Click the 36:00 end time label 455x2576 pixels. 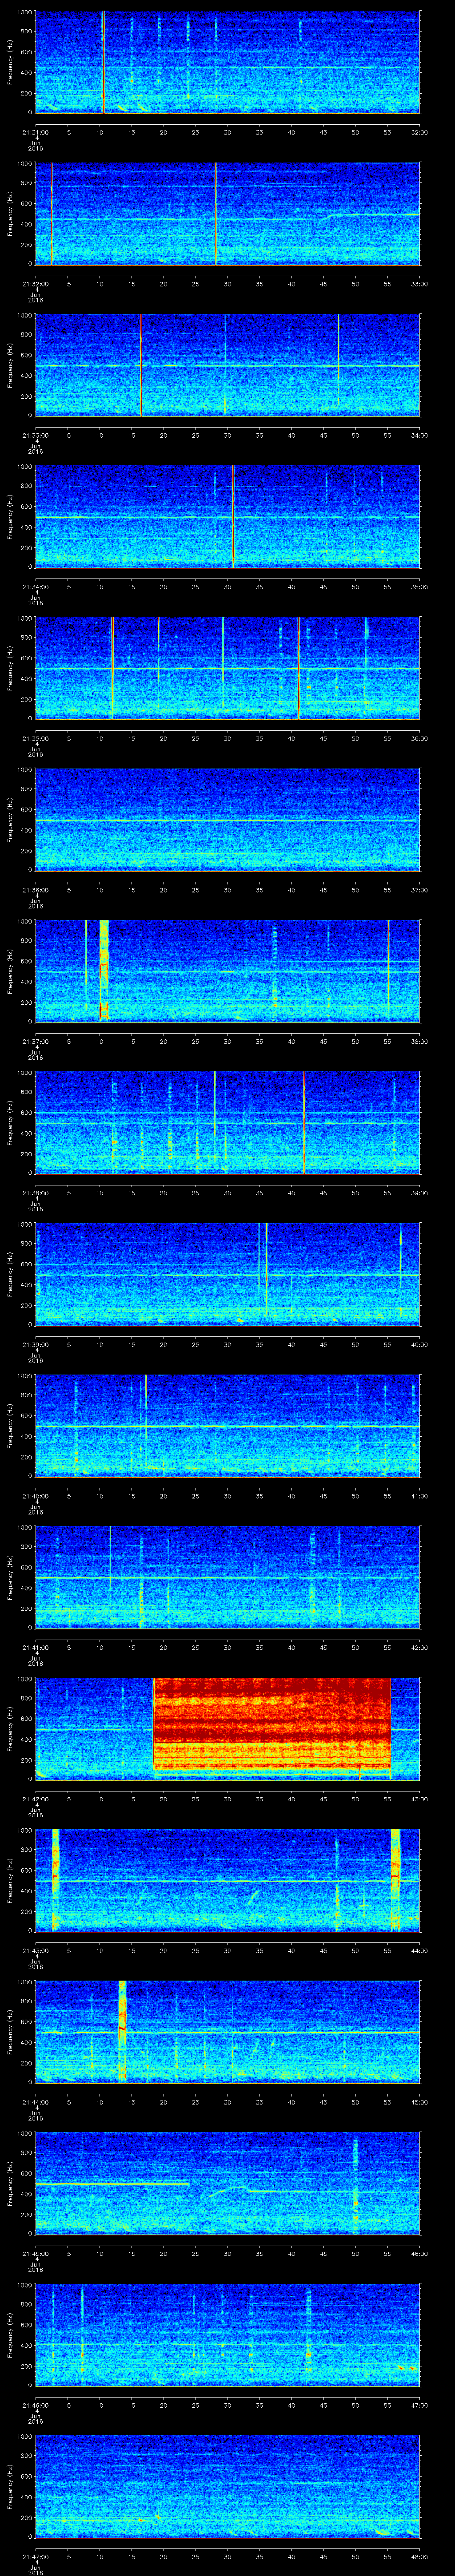pos(419,738)
